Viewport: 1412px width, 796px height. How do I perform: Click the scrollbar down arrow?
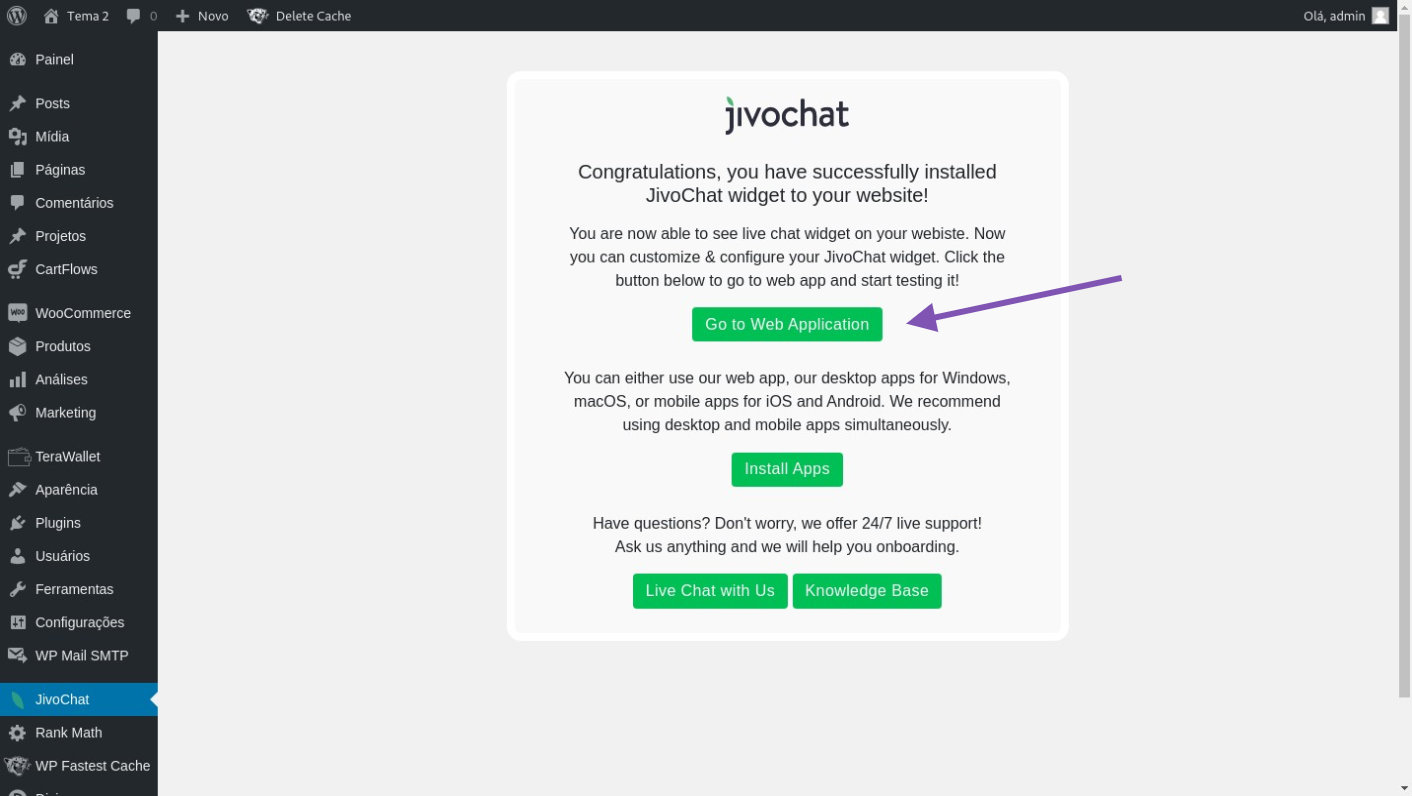tap(1404, 788)
